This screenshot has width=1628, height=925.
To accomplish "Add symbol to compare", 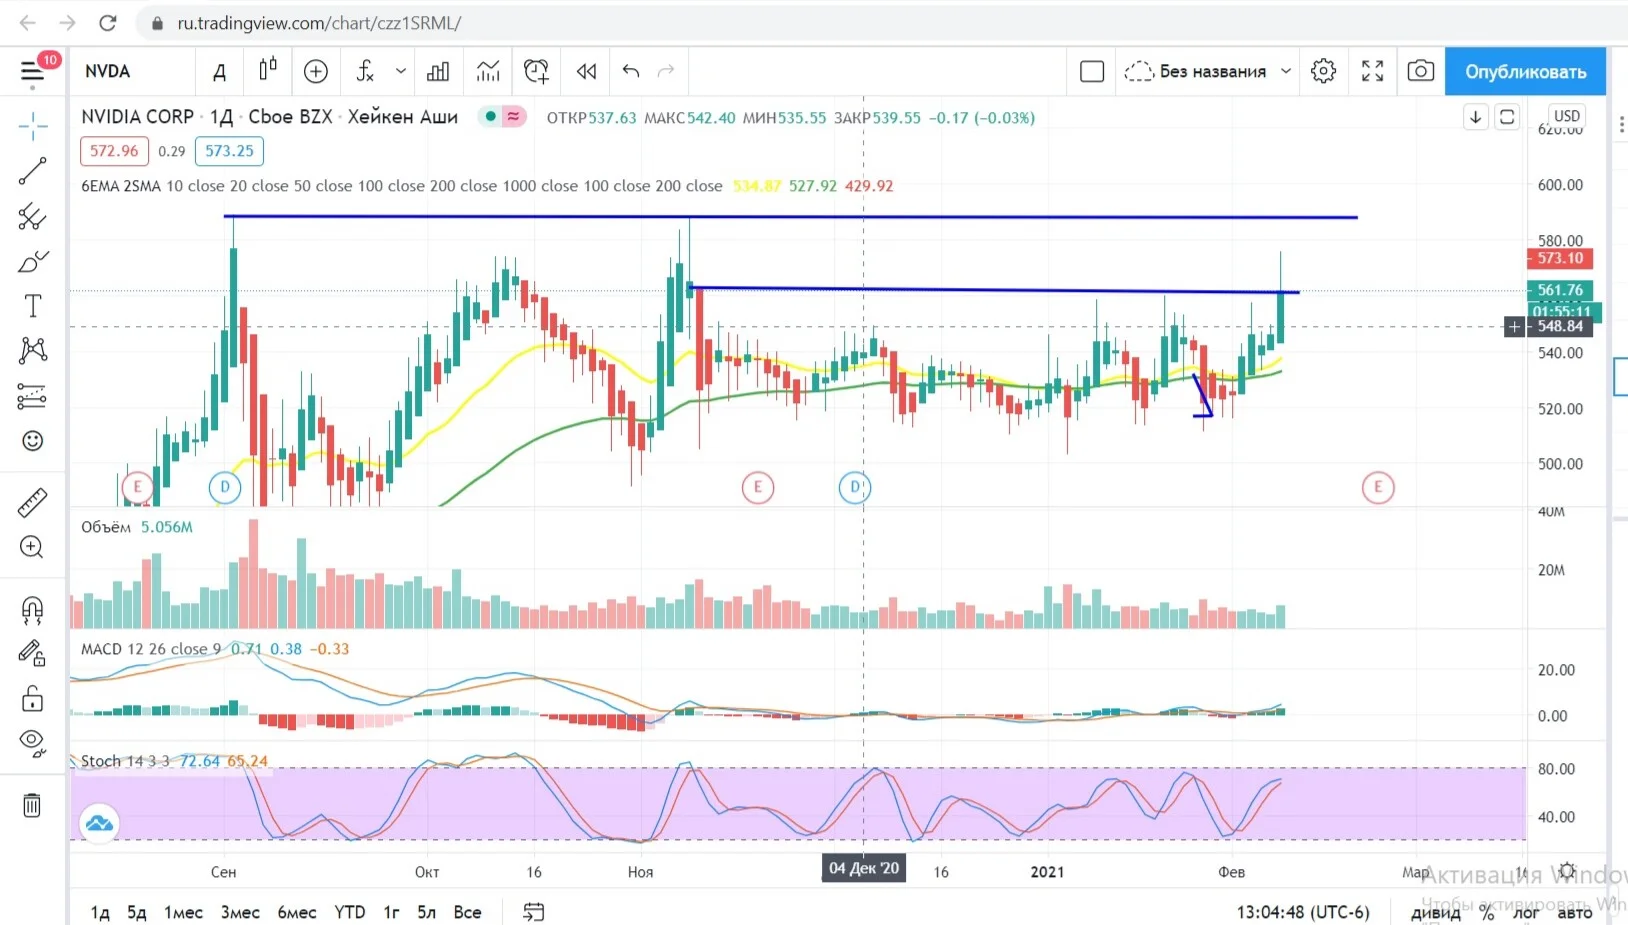I will click(316, 71).
